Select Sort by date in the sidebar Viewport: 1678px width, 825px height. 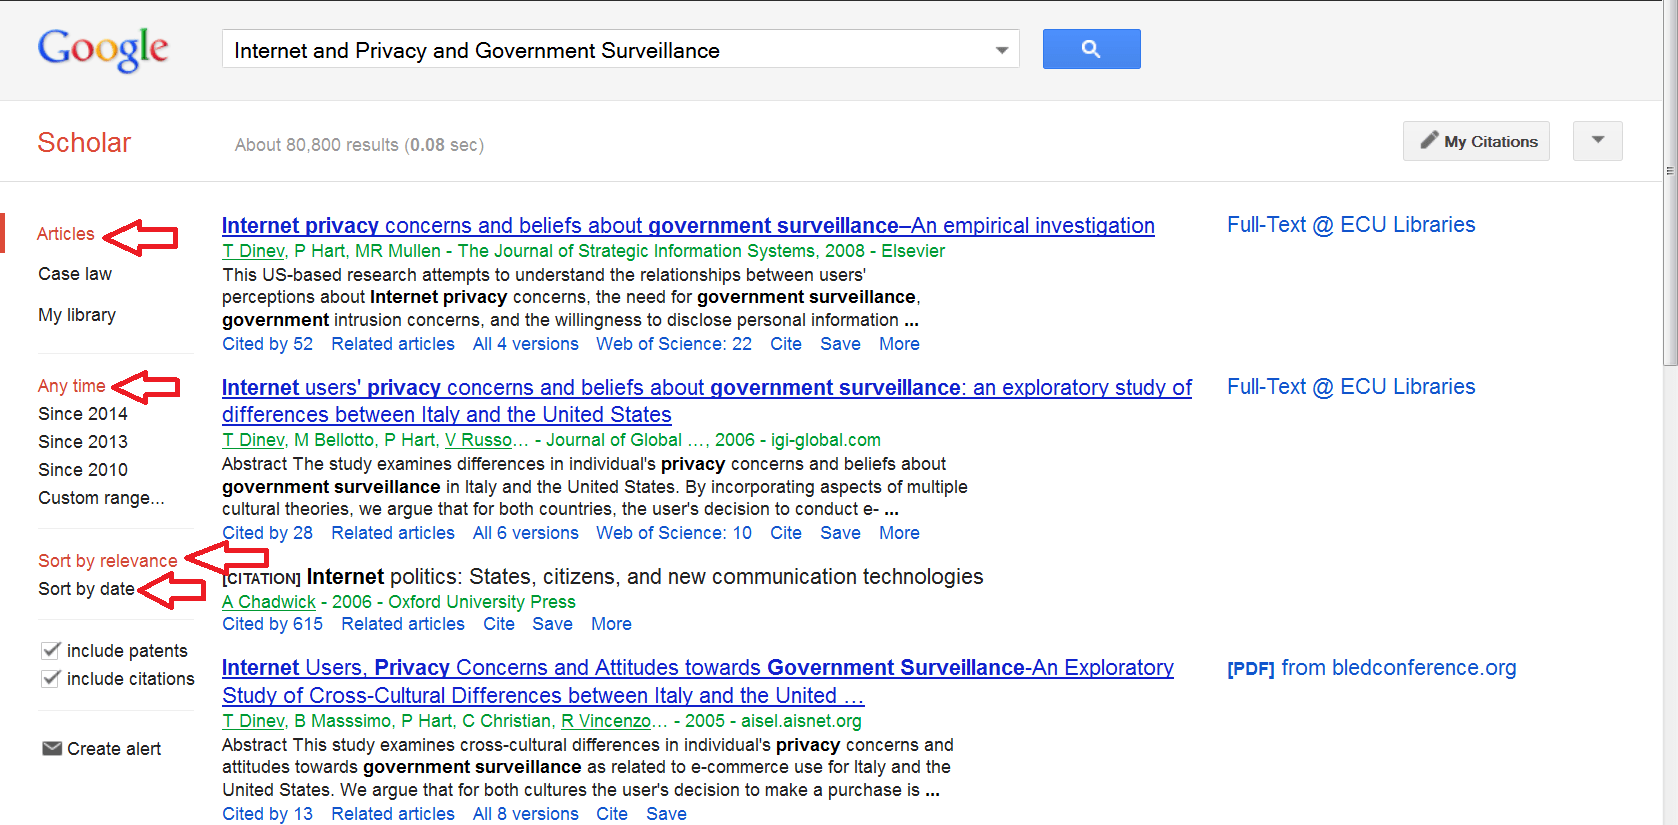86,589
